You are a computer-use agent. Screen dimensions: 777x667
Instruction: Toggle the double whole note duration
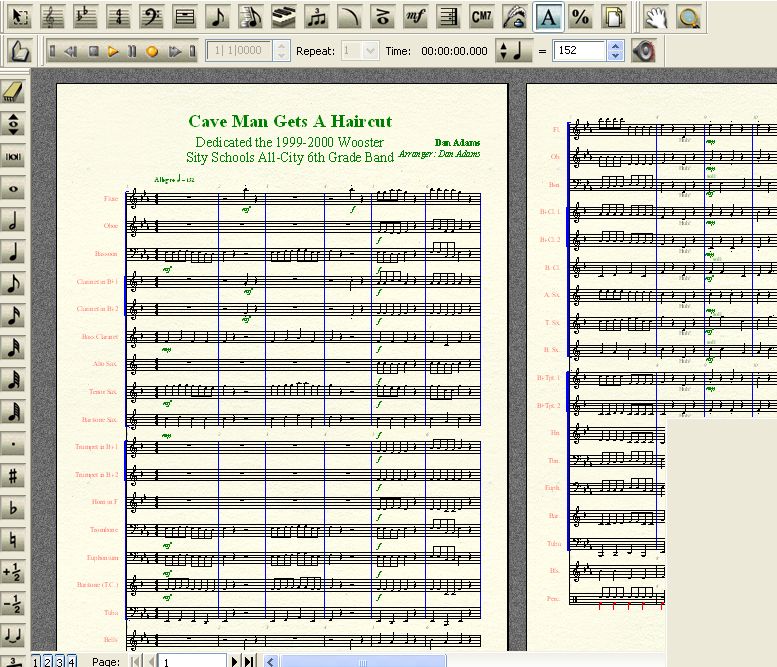click(13, 157)
